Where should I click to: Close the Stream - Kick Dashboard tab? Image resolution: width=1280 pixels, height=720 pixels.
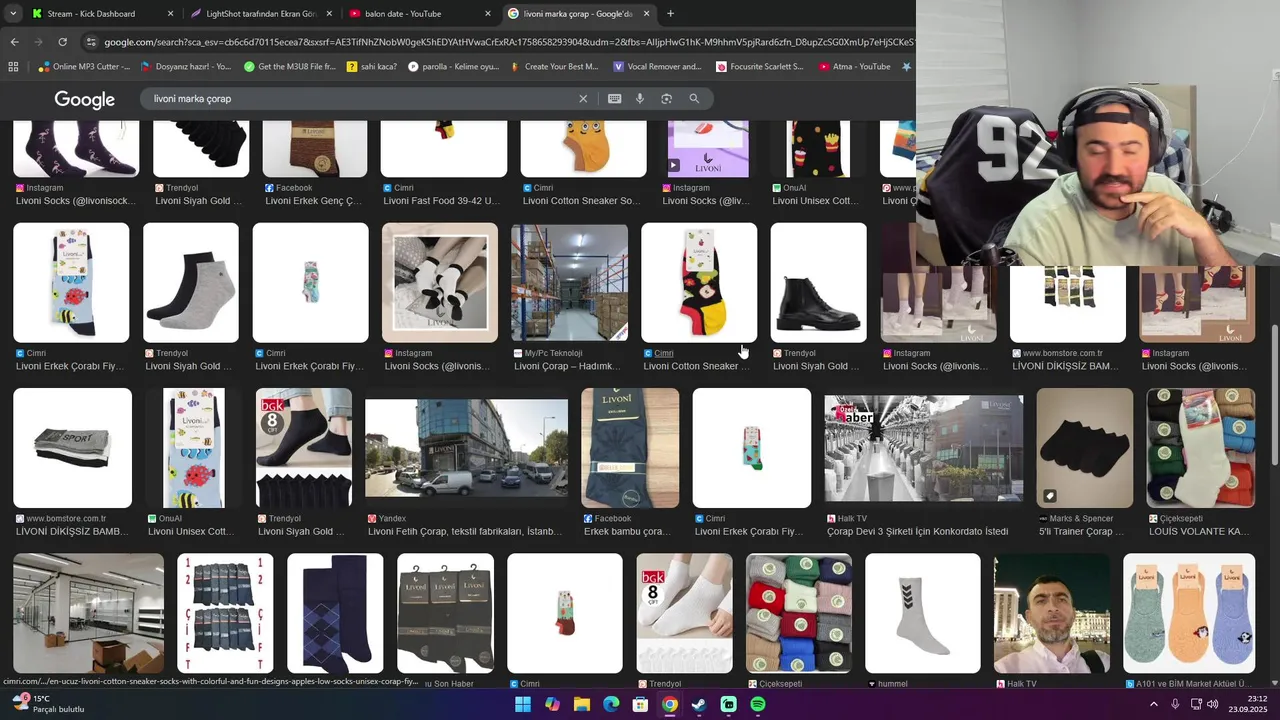point(170,14)
